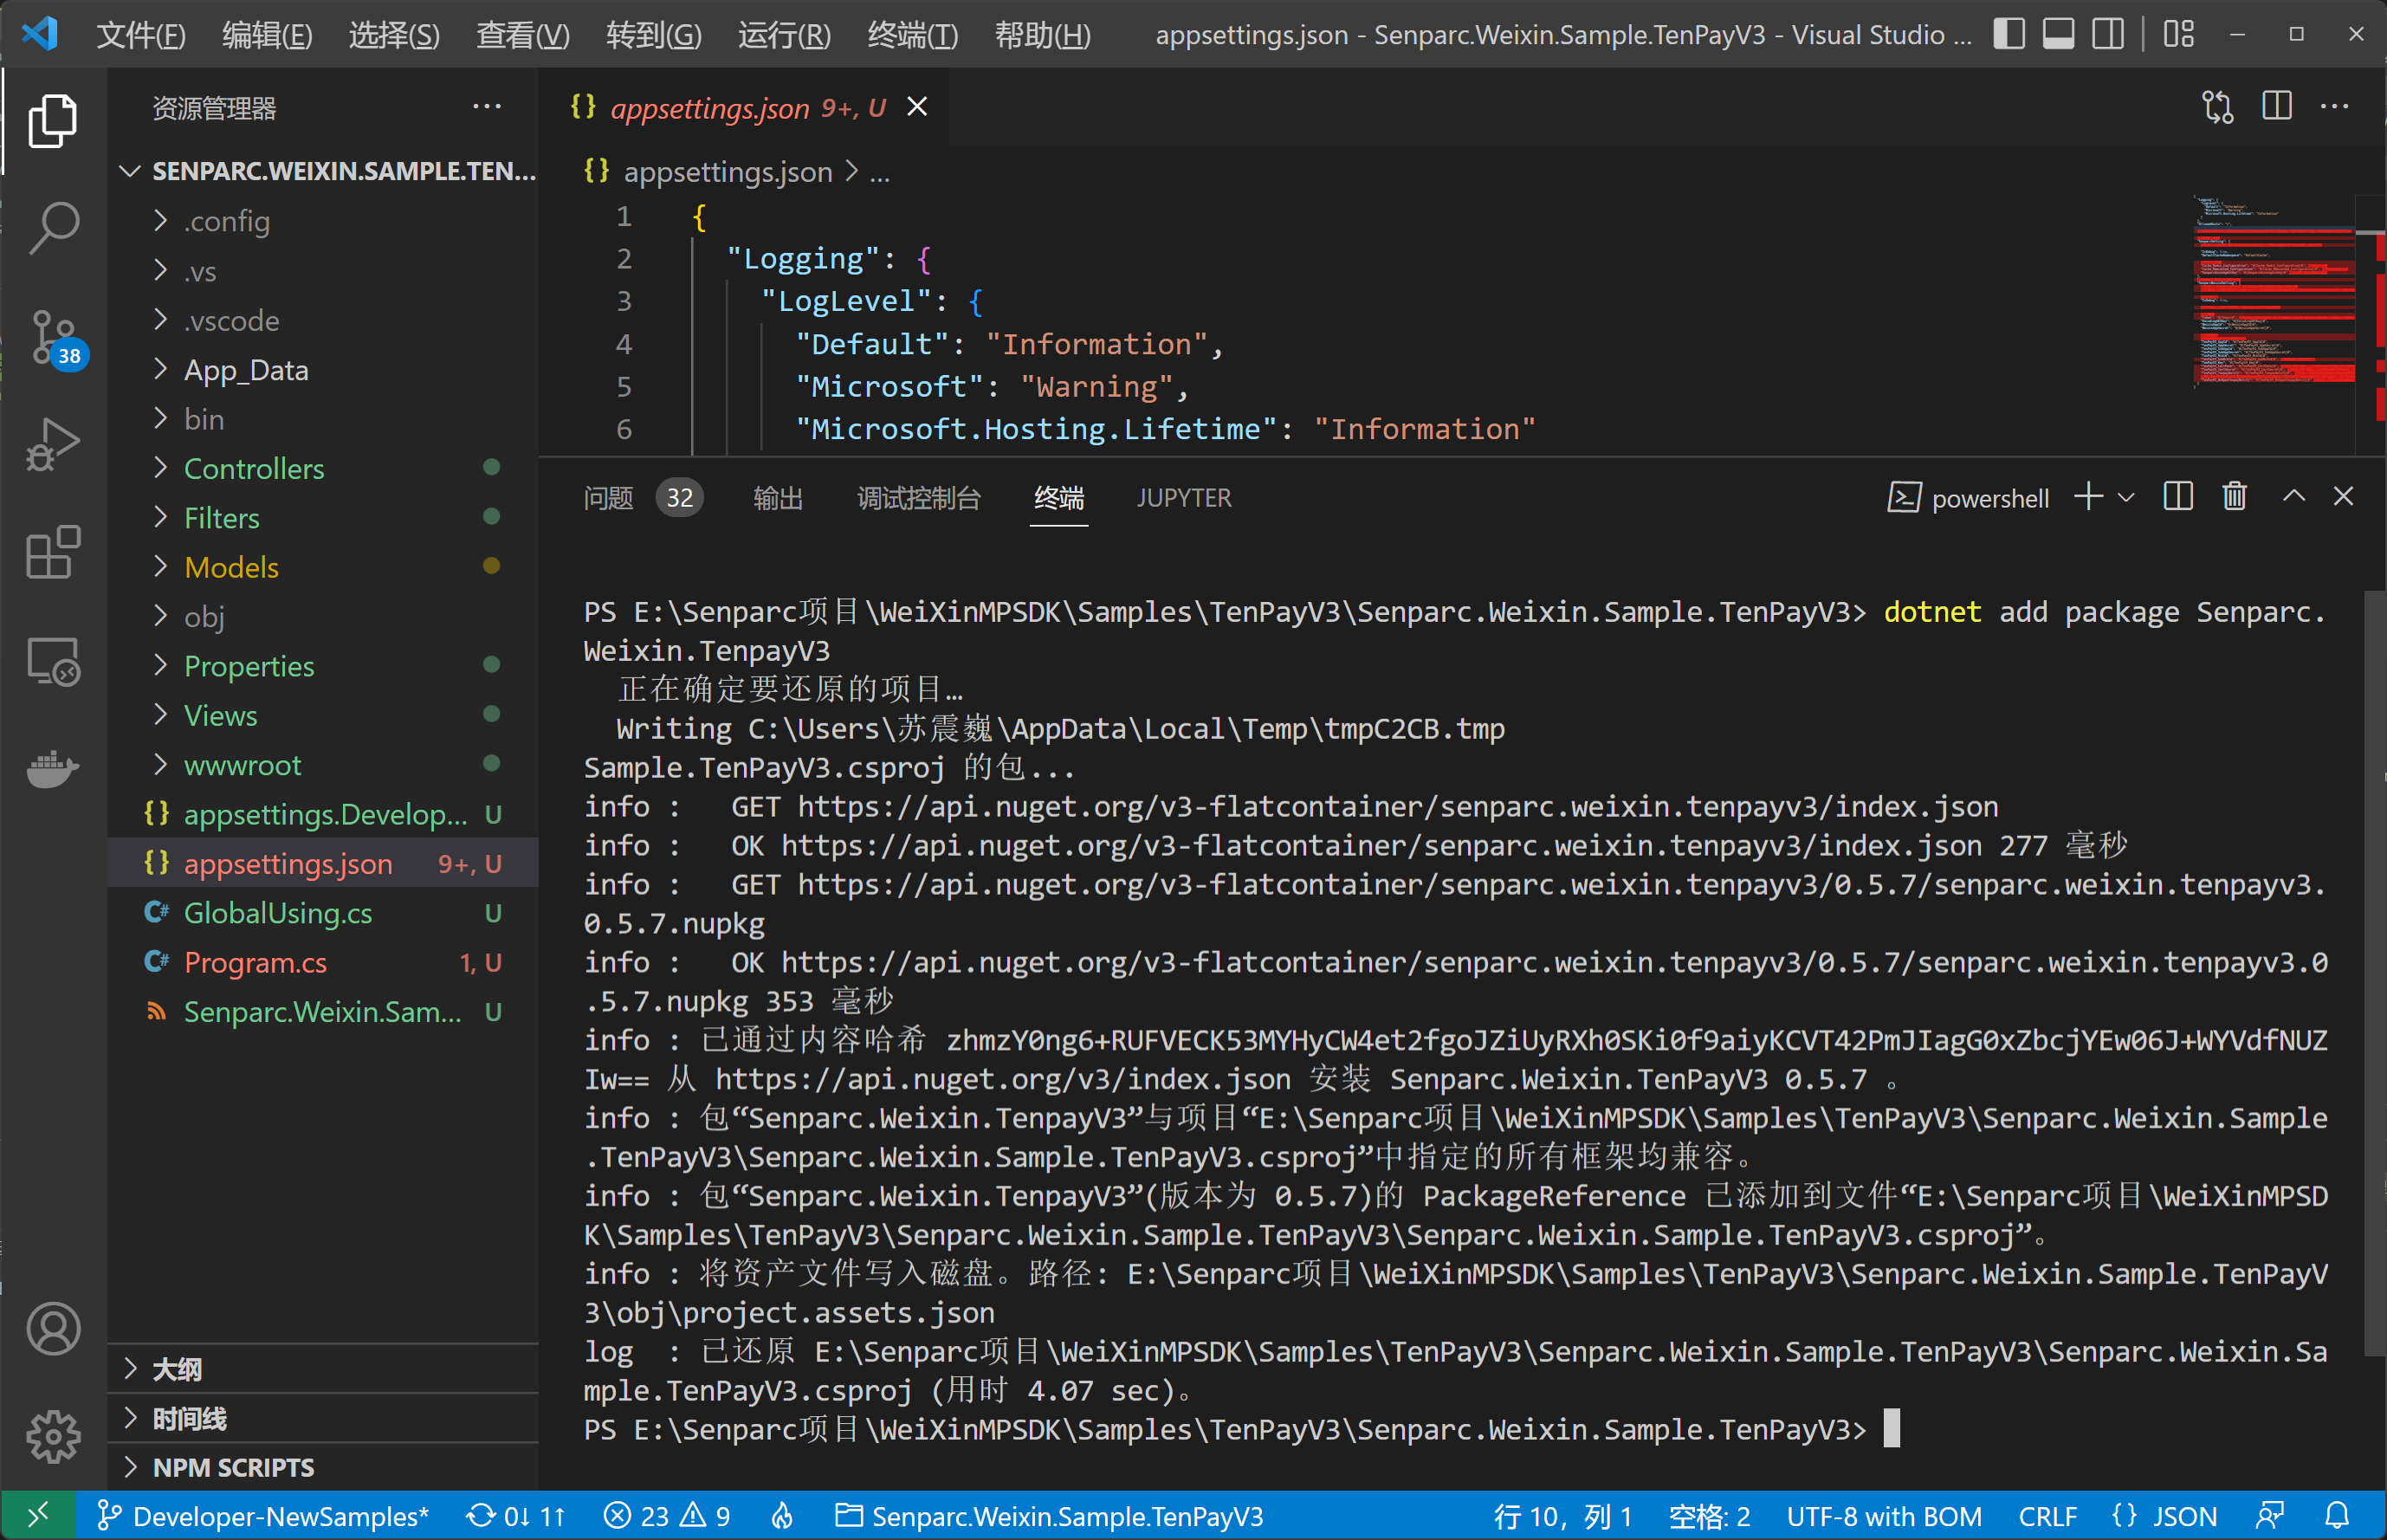Click the UTF-8 with BOM encoding selector
Screen dimensions: 2387x1540
pyautogui.click(x=1883, y=1516)
